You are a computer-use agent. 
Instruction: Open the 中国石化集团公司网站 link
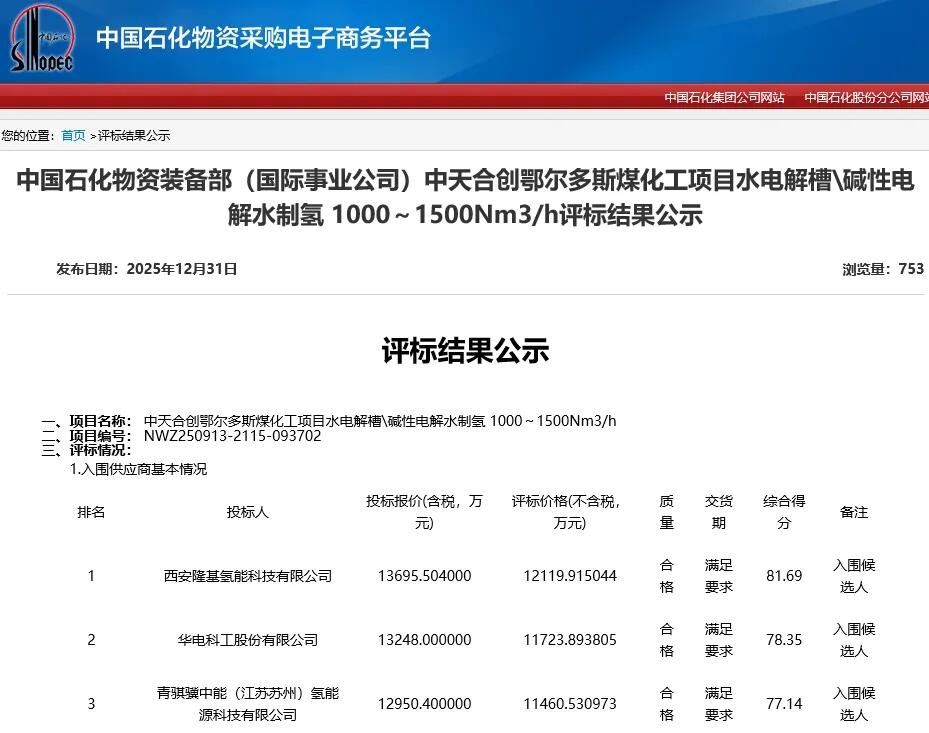724,97
